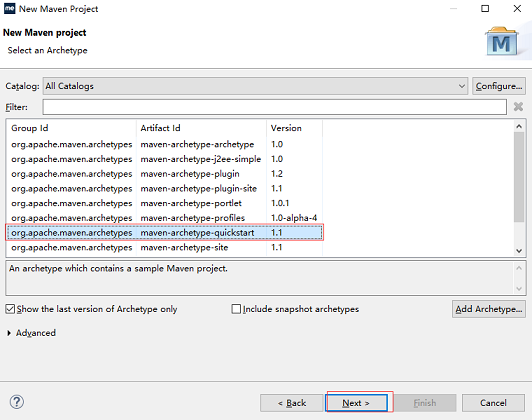Toggle Show the last version of Archetype only
The height and width of the screenshot is (420, 532).
click(x=10, y=309)
